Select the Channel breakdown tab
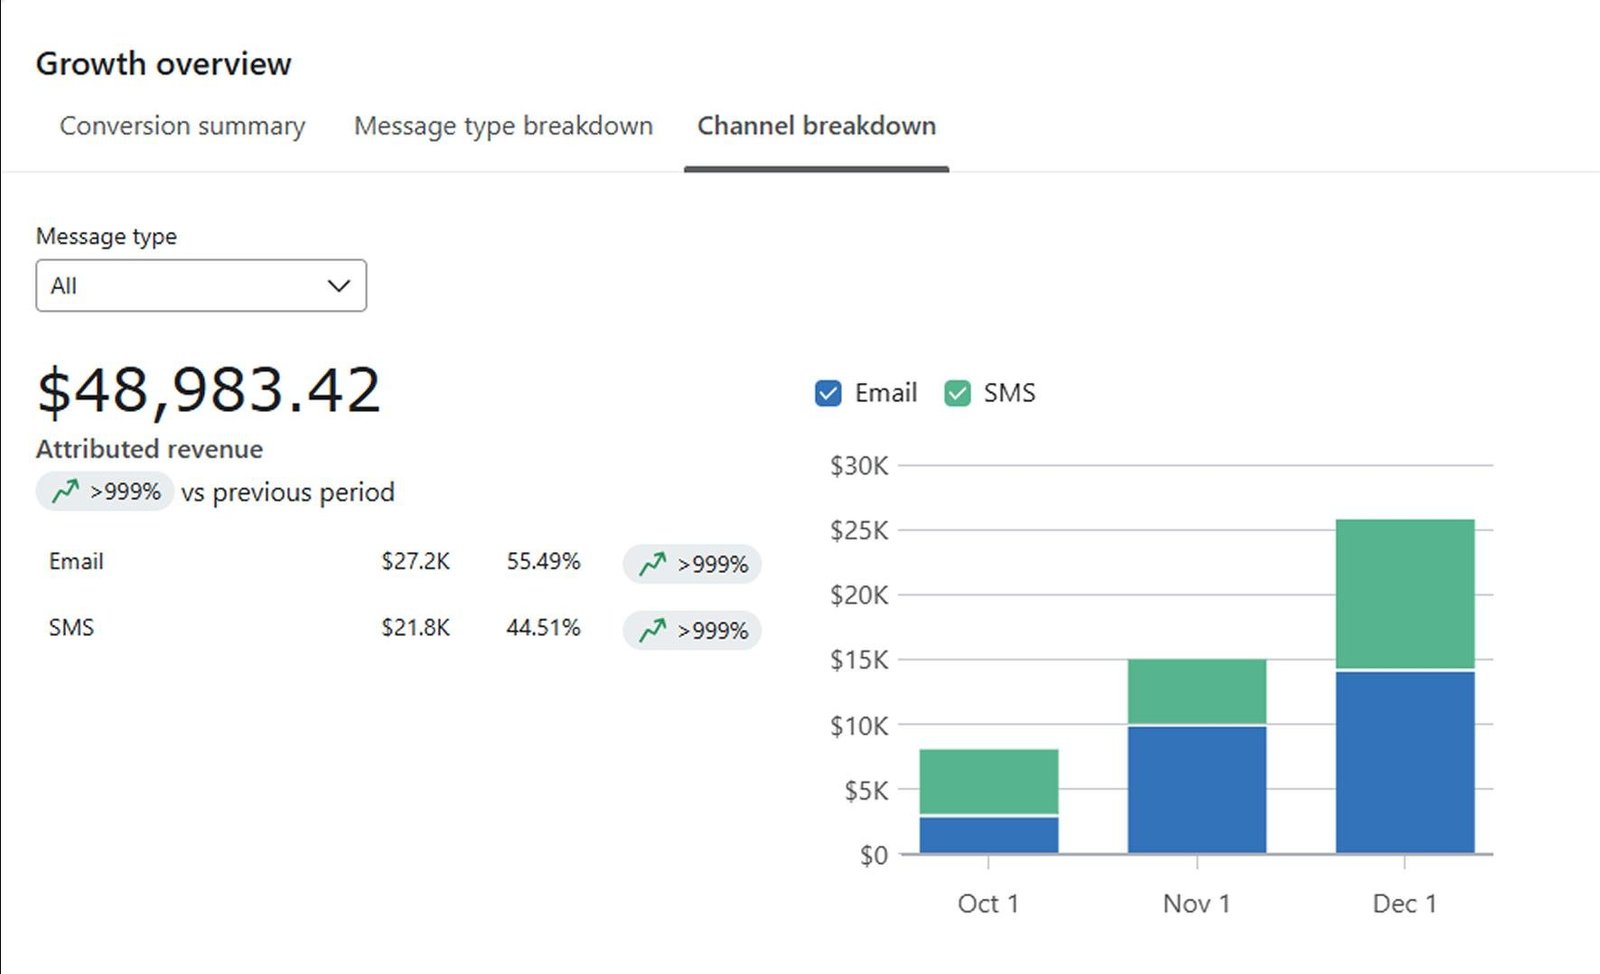Image resolution: width=1600 pixels, height=974 pixels. pyautogui.click(x=816, y=126)
